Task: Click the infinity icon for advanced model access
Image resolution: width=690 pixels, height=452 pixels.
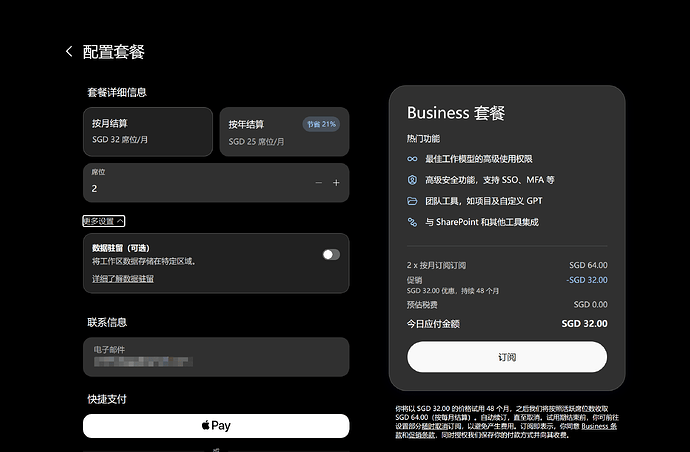Action: (412, 159)
